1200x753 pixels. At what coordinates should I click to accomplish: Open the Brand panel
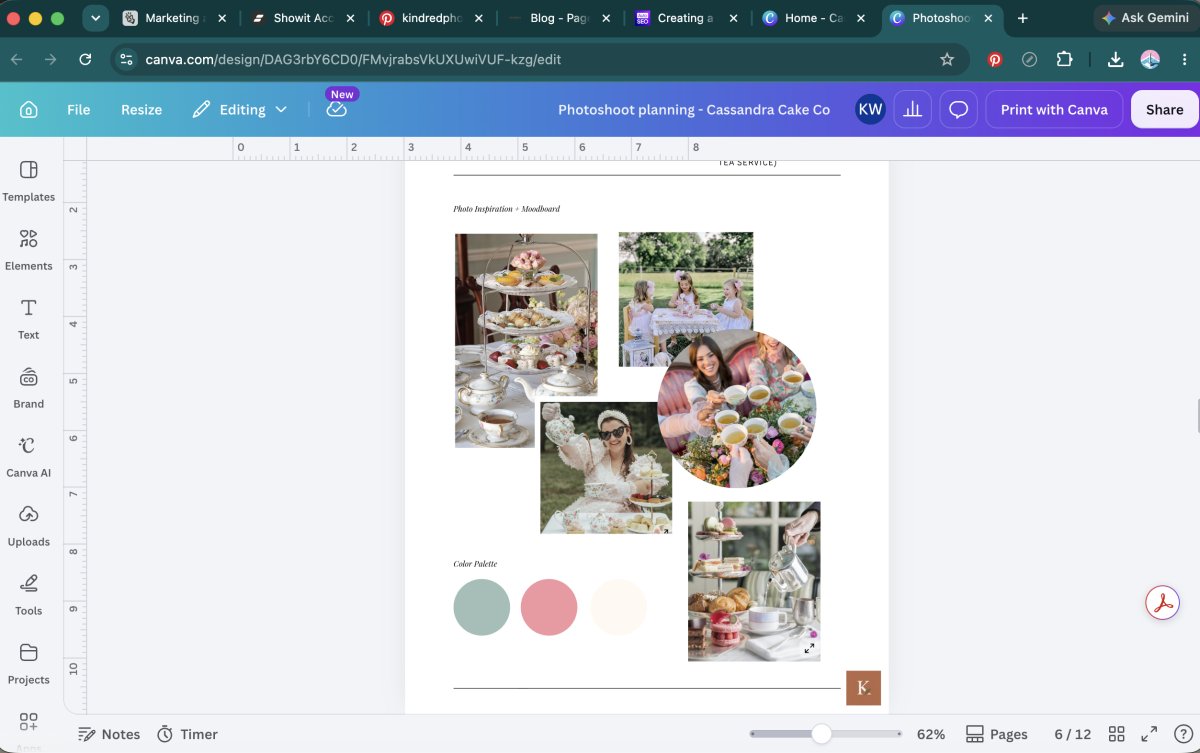click(28, 388)
